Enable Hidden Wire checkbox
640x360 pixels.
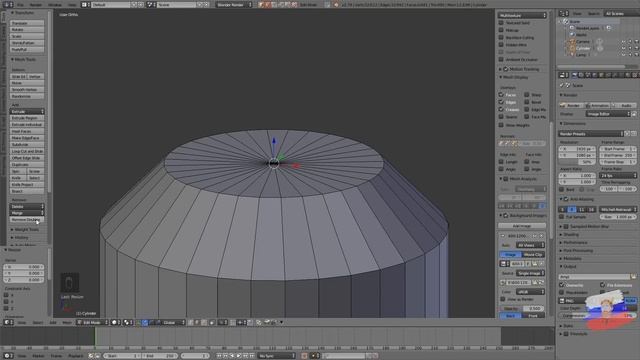(501, 45)
